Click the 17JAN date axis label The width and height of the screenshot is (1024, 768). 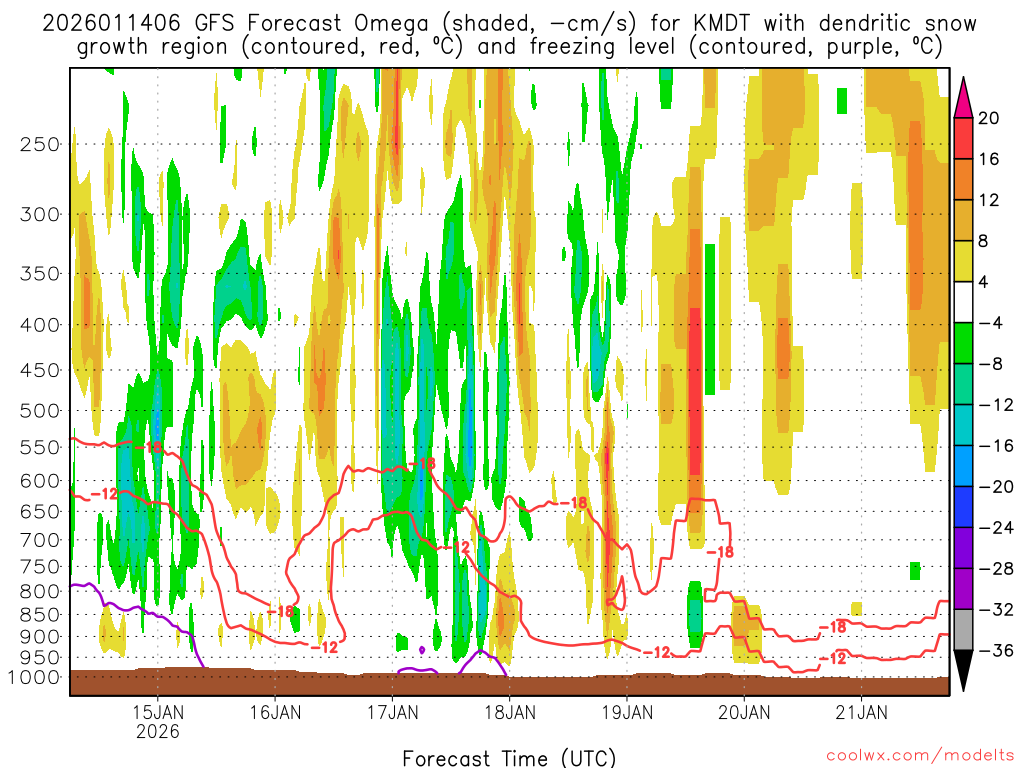click(392, 712)
